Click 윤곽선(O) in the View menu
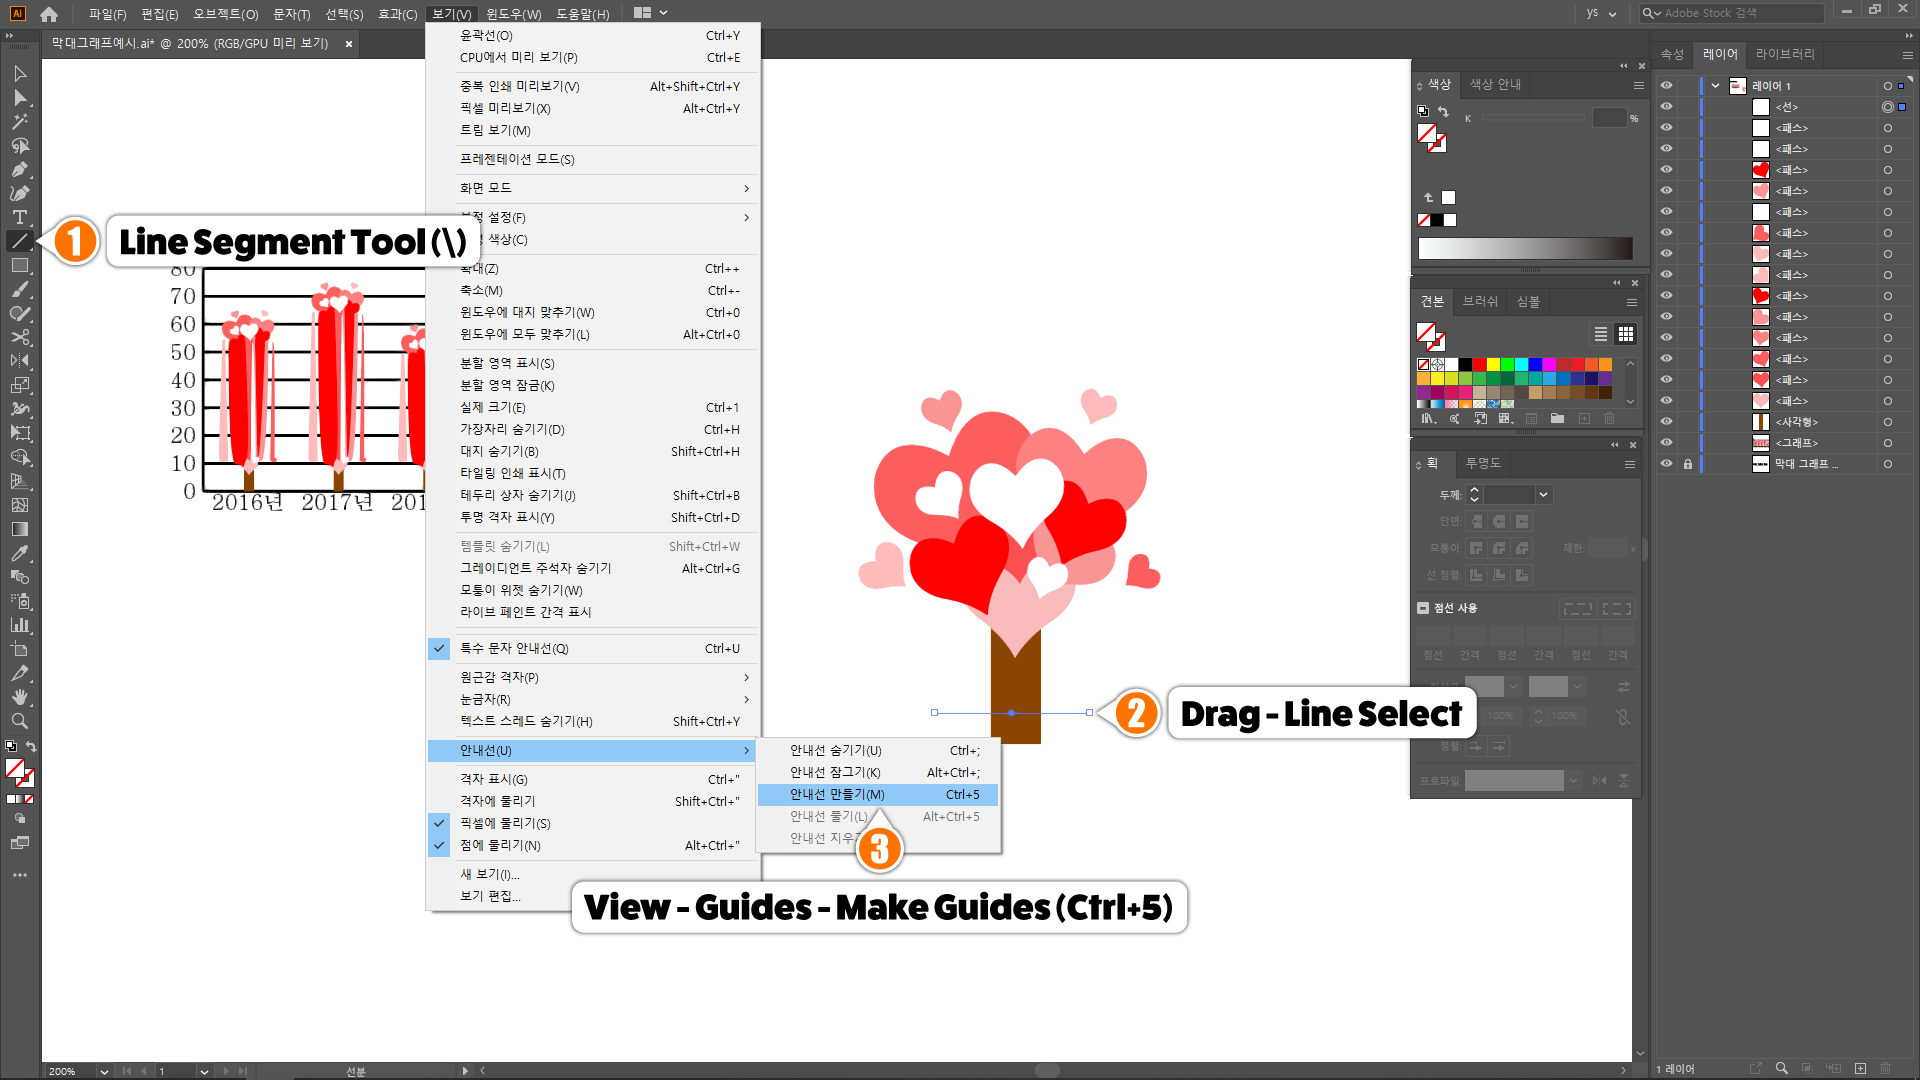 pyautogui.click(x=592, y=35)
